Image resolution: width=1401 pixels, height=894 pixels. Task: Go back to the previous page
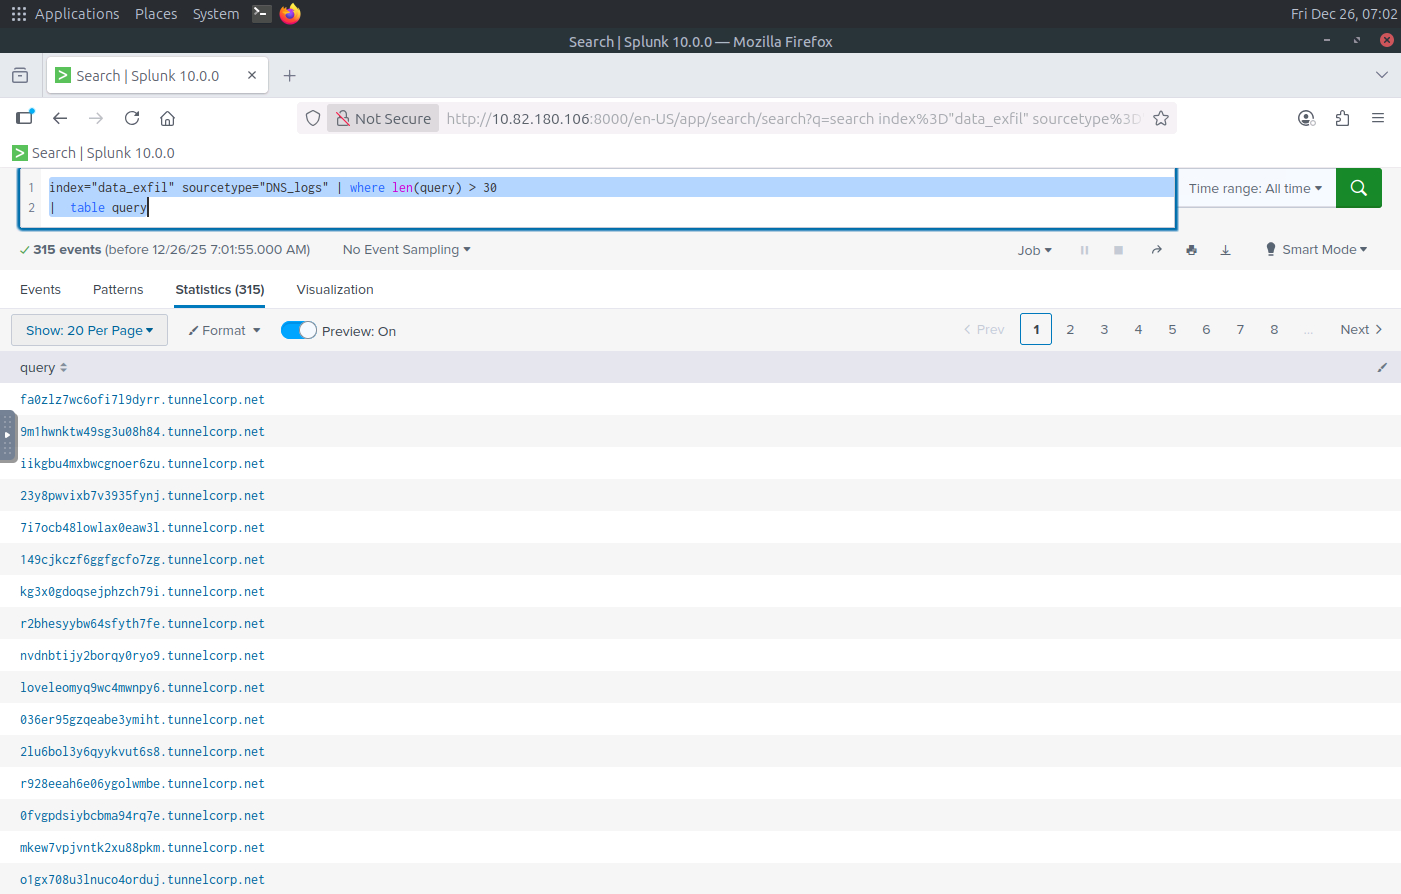pos(60,118)
